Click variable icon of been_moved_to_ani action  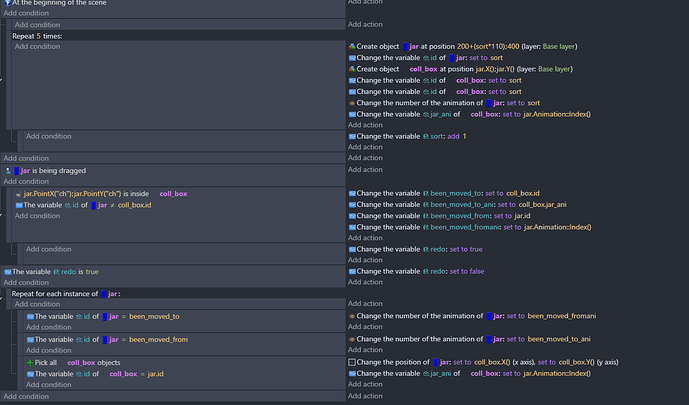tap(352, 205)
